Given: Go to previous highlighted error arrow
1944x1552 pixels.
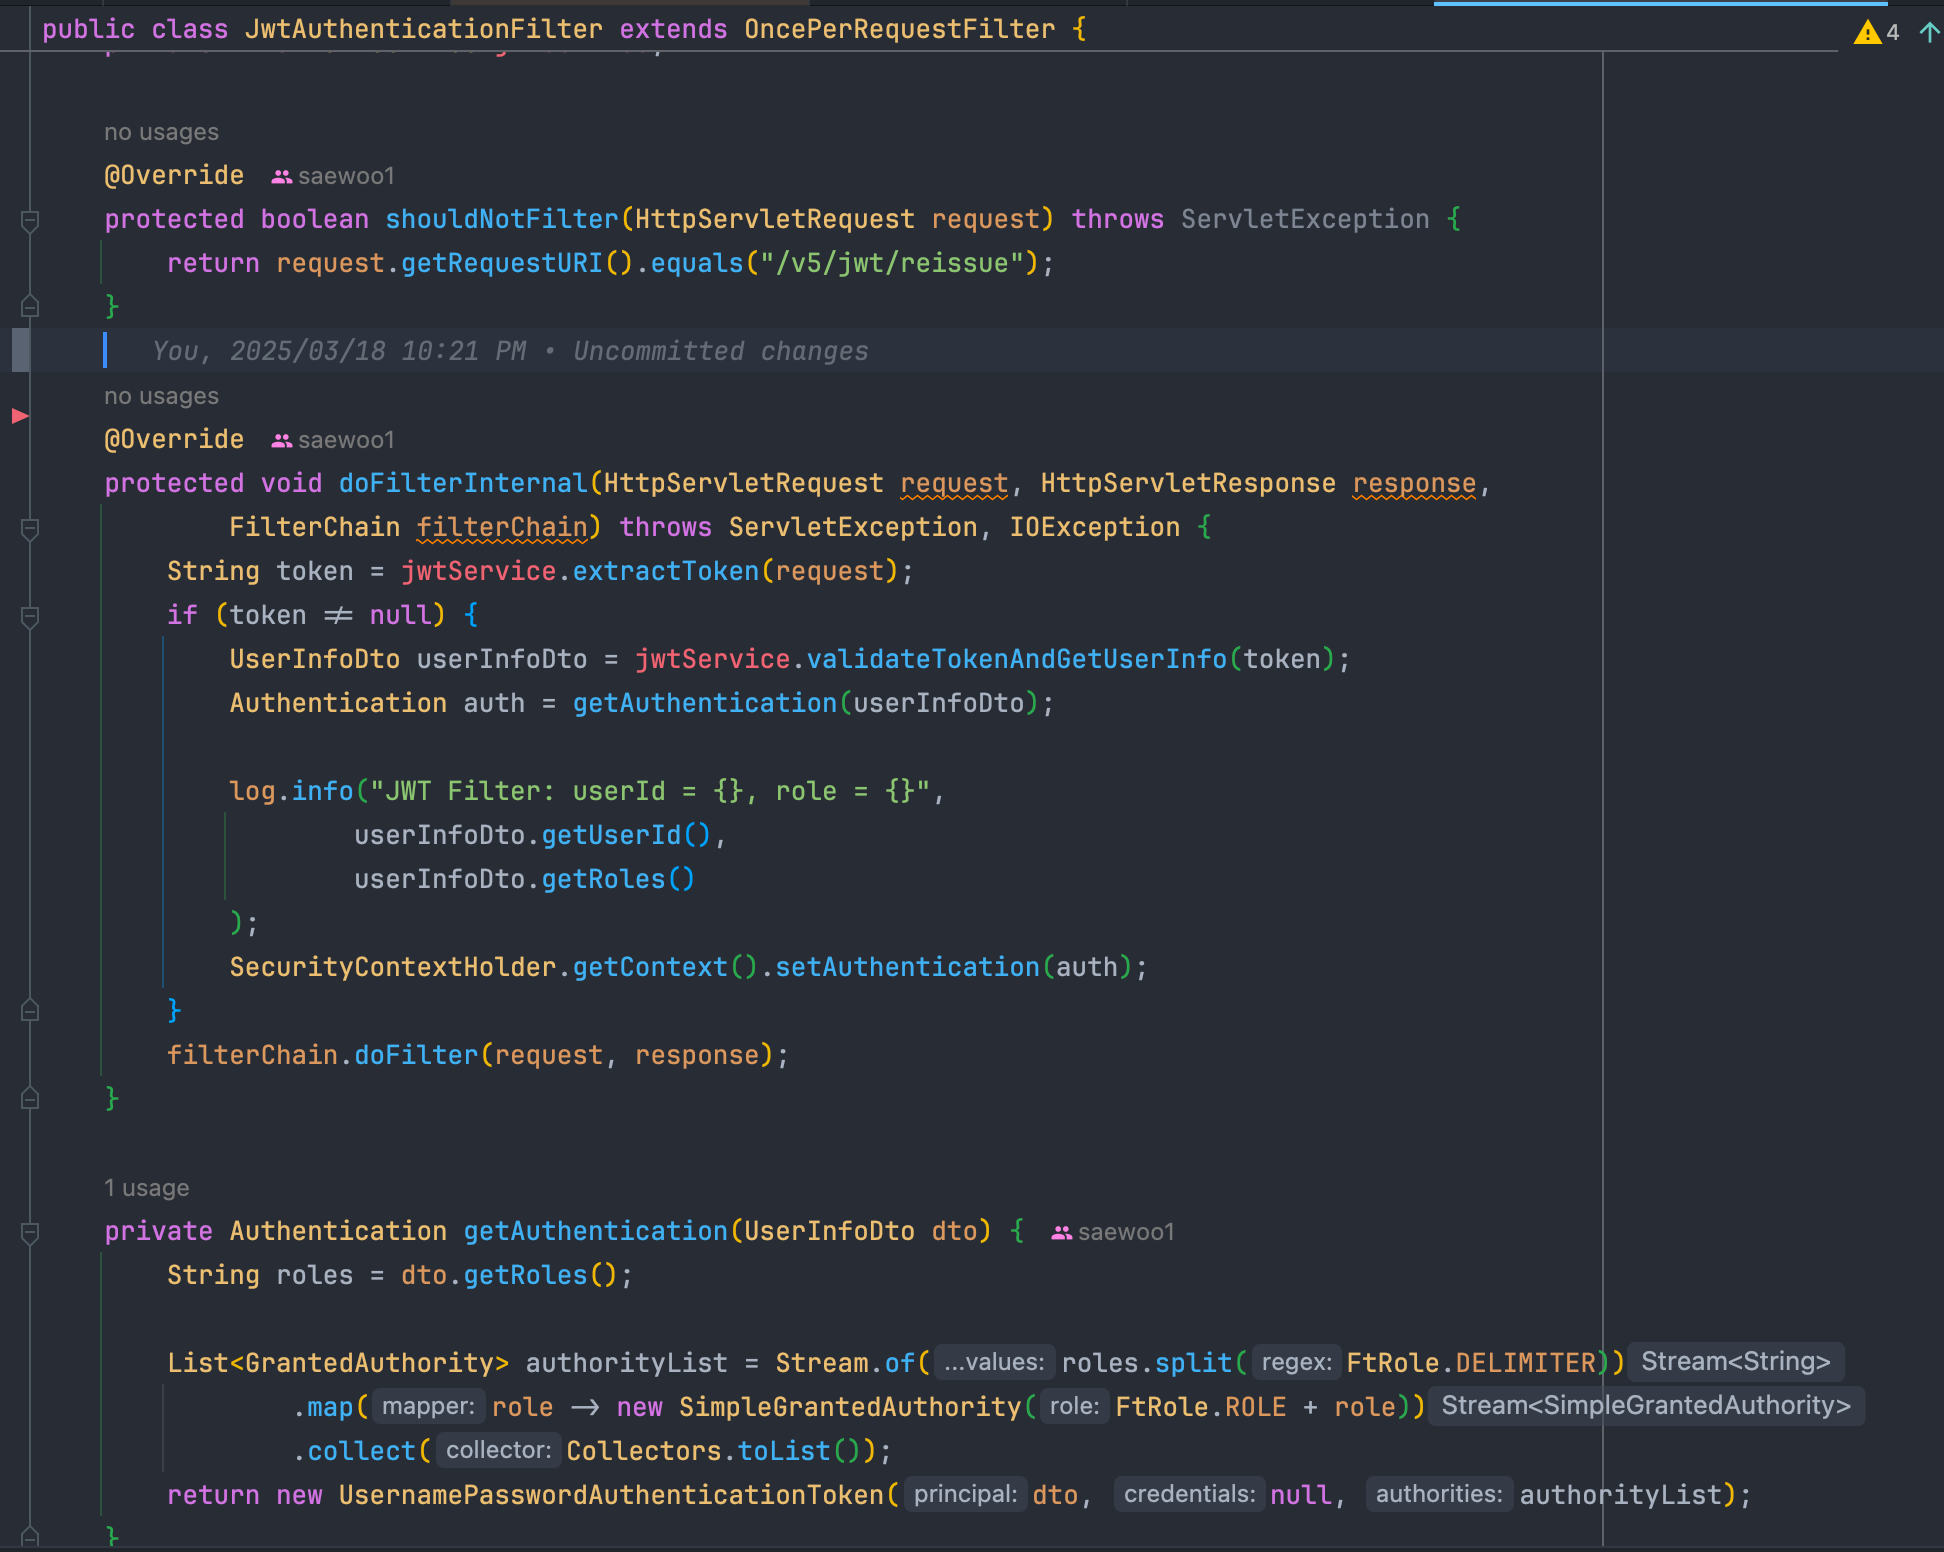Looking at the screenshot, I should point(1930,32).
